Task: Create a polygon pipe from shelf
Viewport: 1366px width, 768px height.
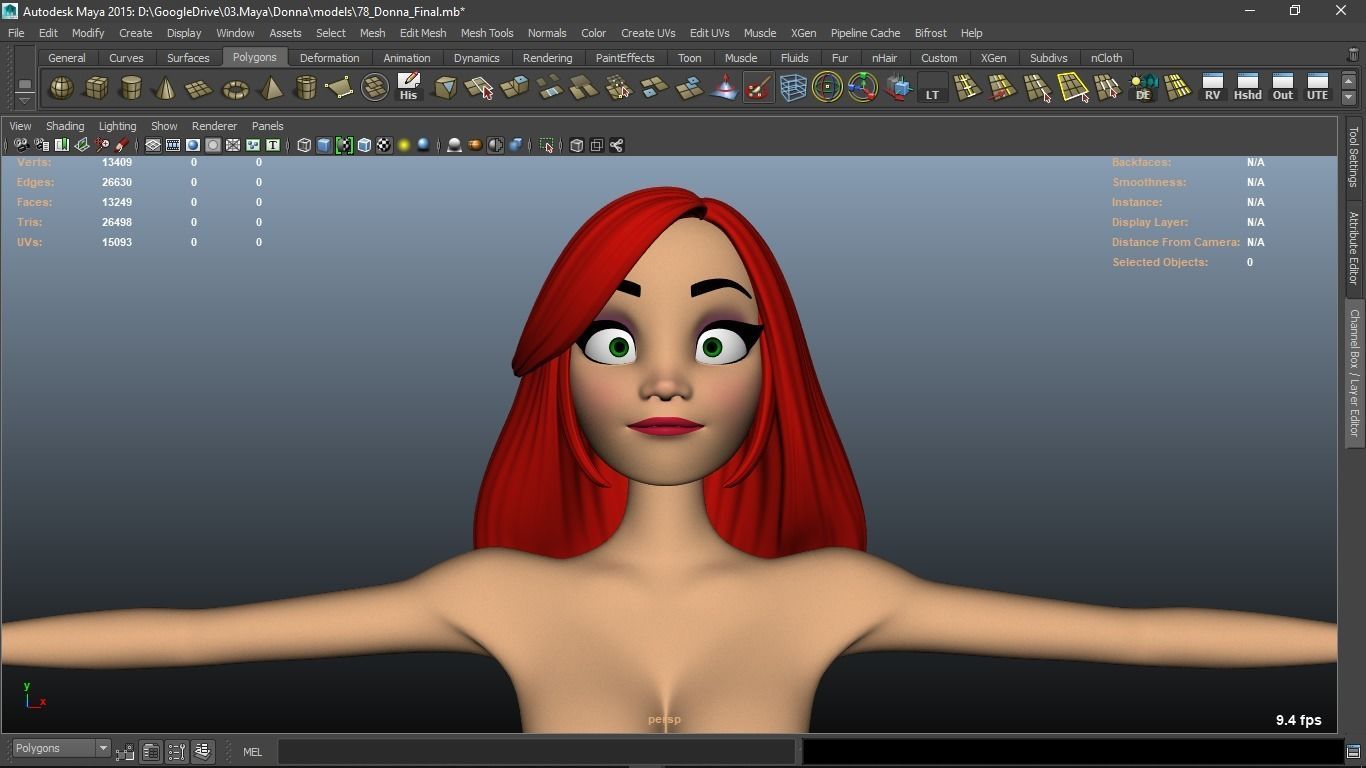Action: pos(305,89)
